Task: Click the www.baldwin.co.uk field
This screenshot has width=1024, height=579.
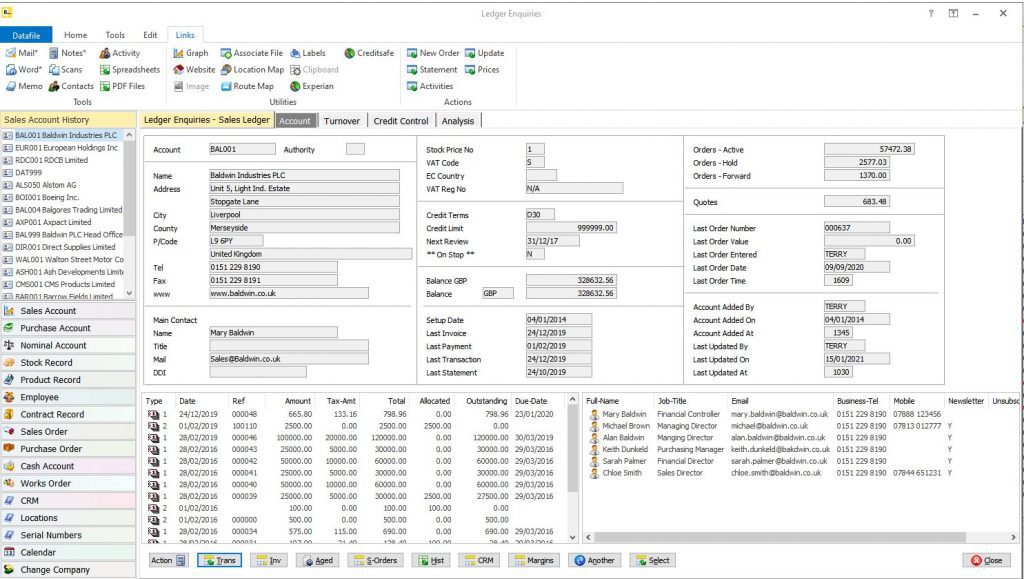Action: pos(289,293)
